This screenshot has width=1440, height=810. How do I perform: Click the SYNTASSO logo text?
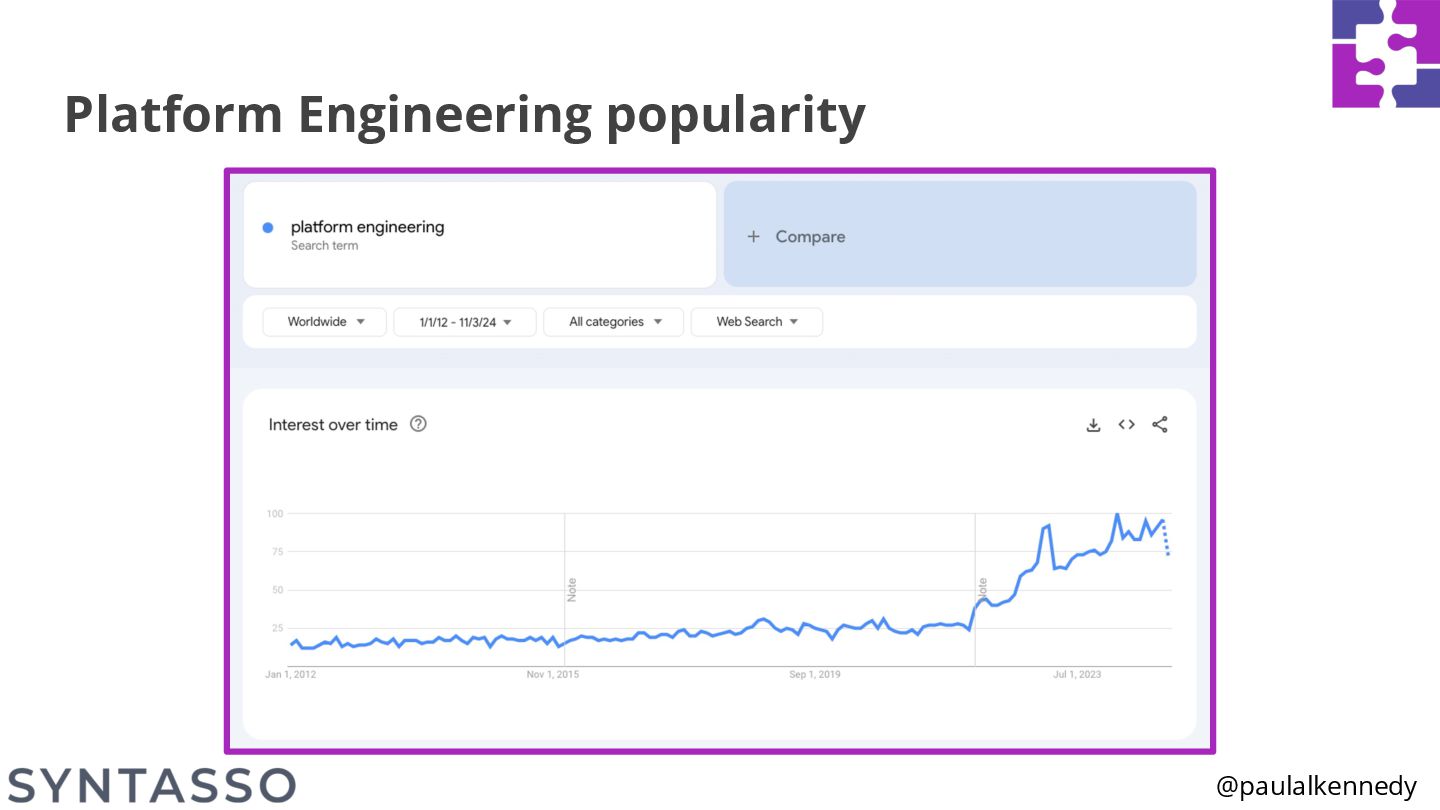pos(152,786)
